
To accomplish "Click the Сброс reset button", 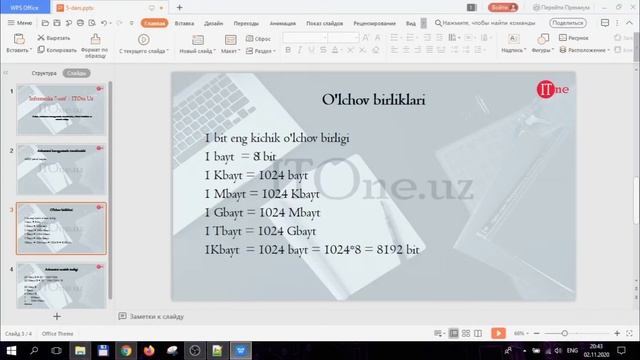I will (258, 39).
